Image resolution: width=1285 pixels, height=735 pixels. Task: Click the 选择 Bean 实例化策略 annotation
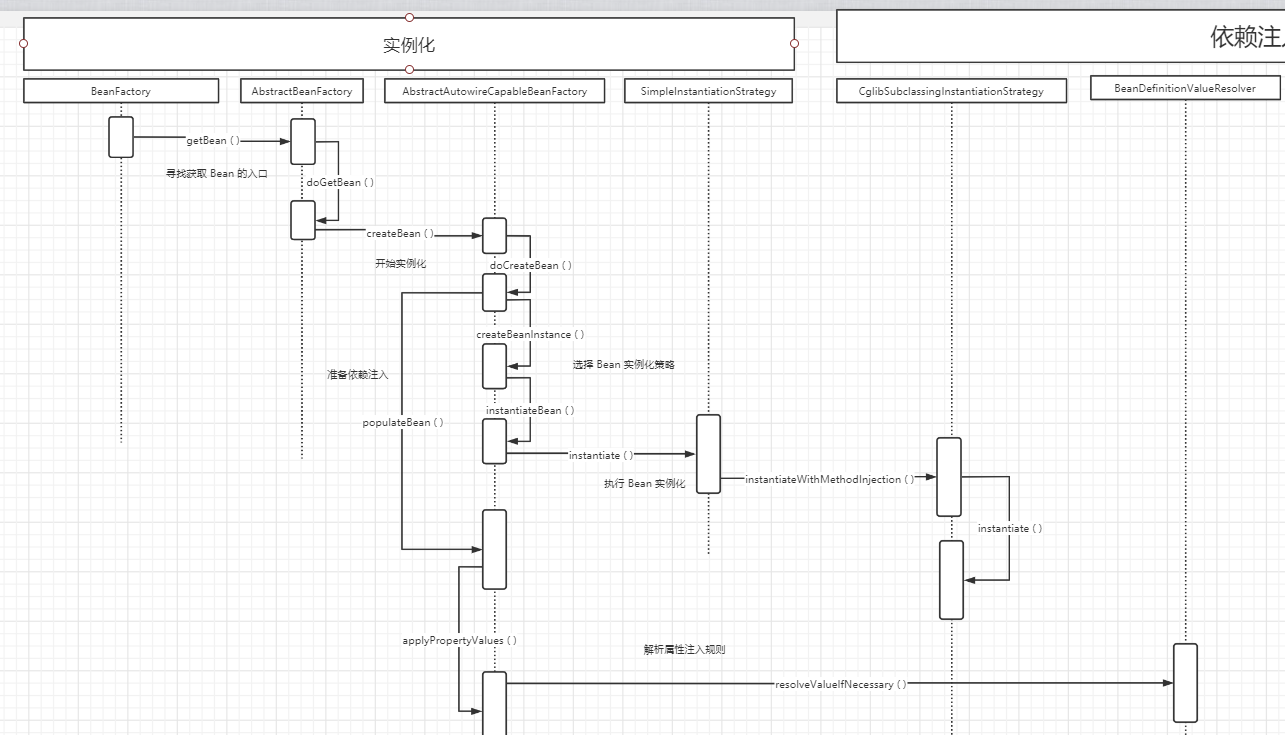click(623, 365)
